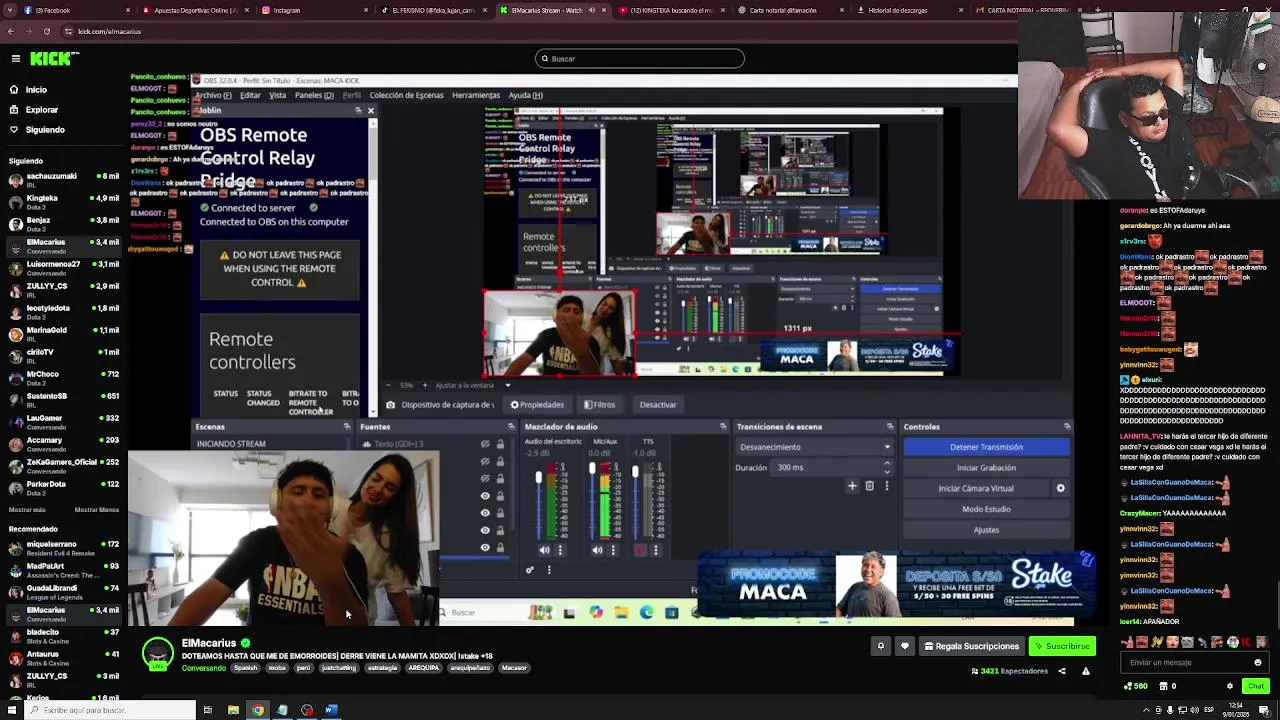
Task: Open transition options three dots
Action: pos(886,486)
